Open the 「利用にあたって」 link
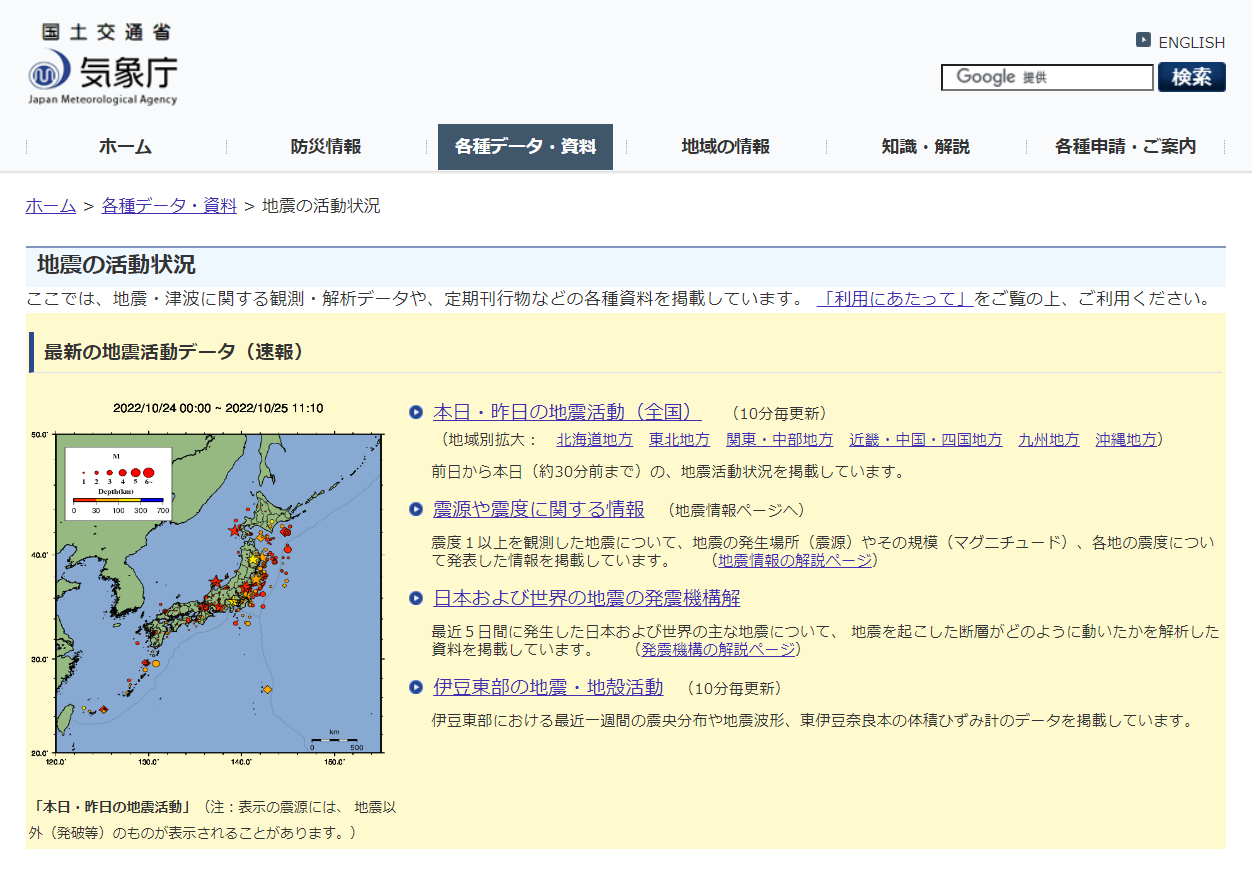The height and width of the screenshot is (875, 1252). point(895,299)
